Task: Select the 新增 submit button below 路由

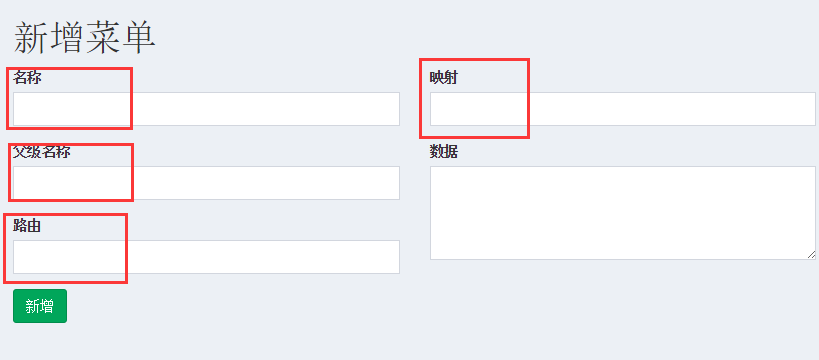Action: click(x=40, y=306)
